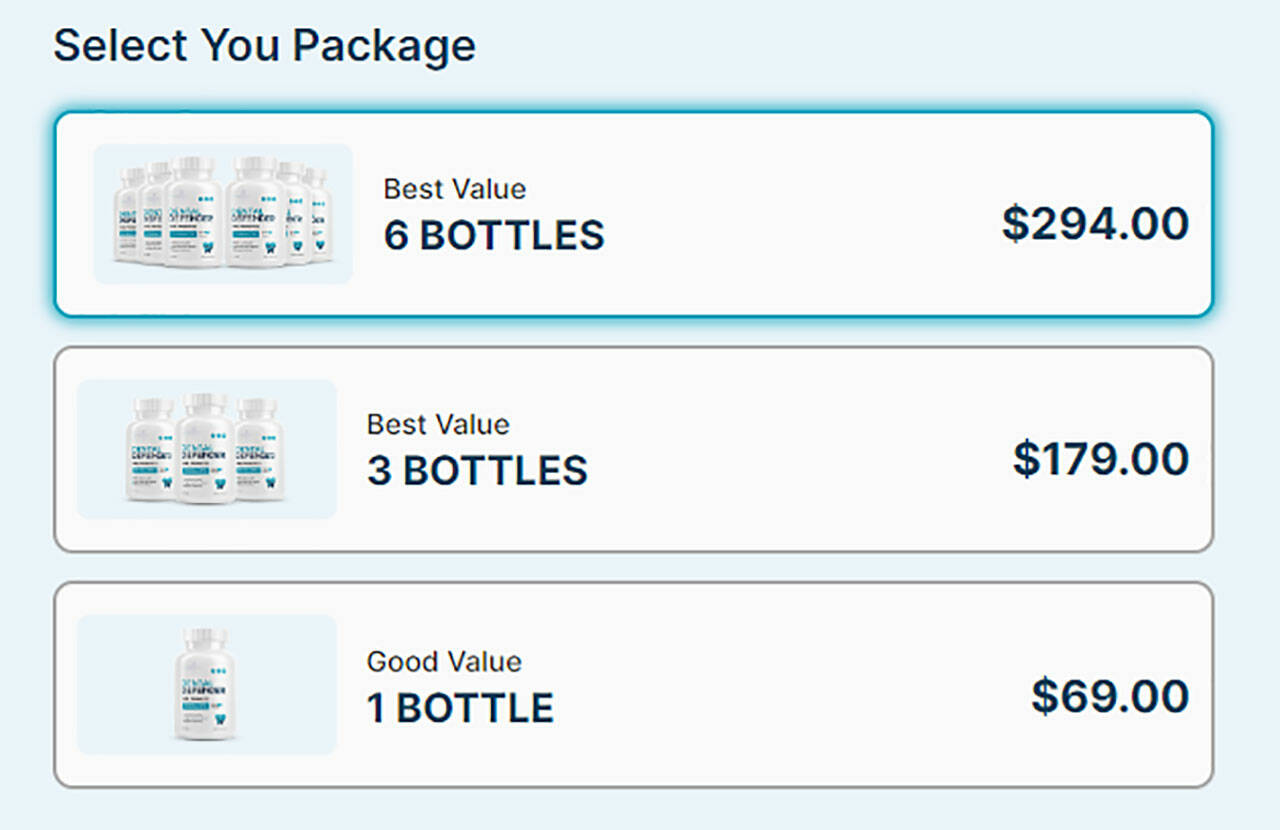Click the $294.00 price

(x=1095, y=224)
